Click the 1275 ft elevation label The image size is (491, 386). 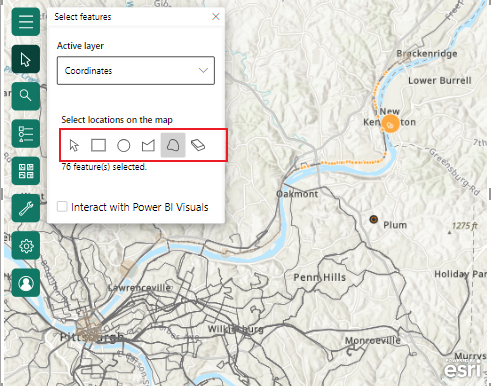pos(465,226)
